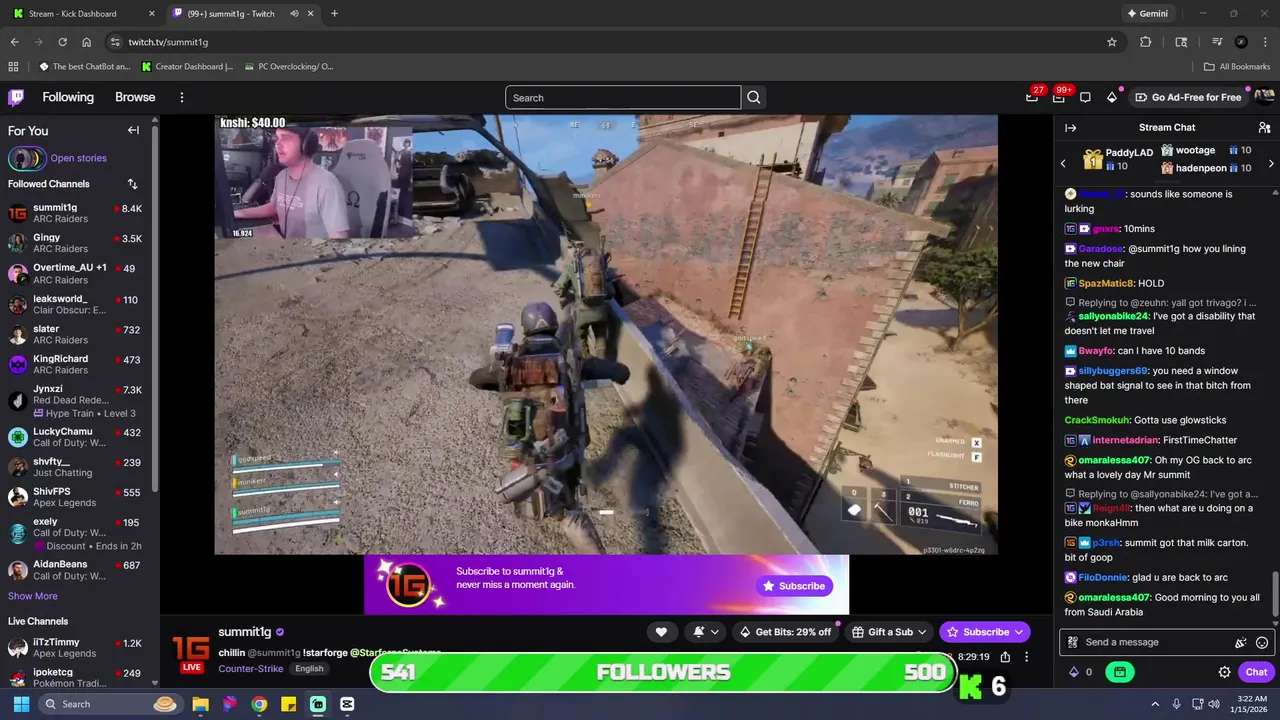Open Jynxzi channel with Hype Train

tap(76, 401)
